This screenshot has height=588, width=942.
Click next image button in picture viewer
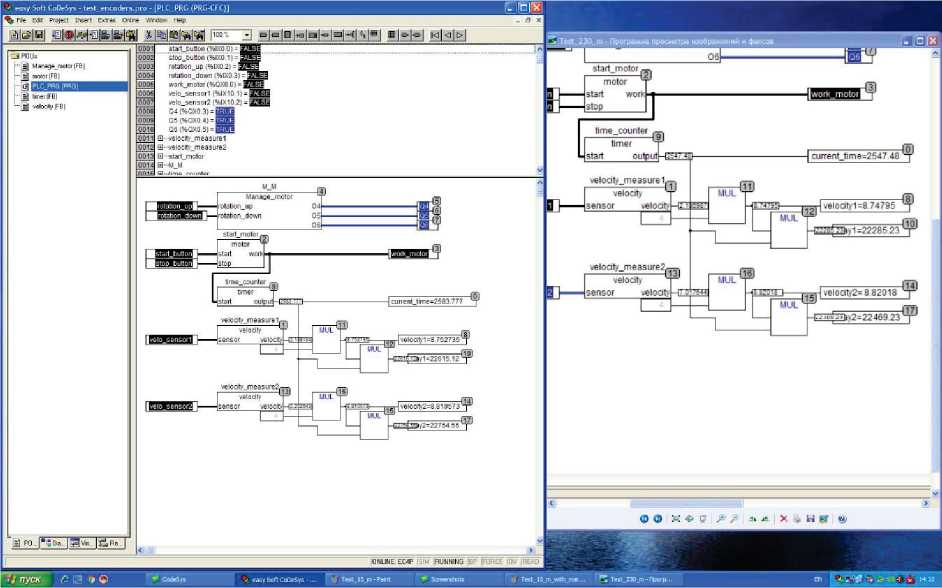tap(657, 519)
